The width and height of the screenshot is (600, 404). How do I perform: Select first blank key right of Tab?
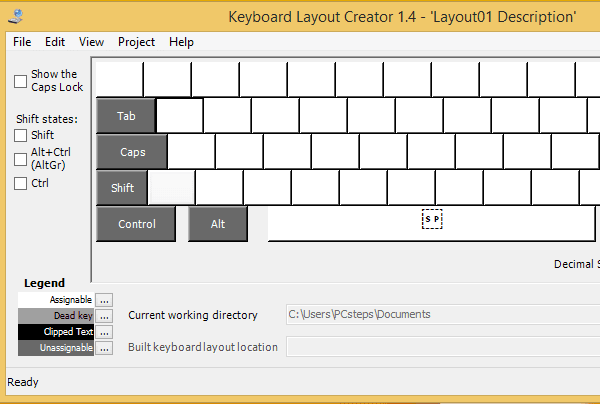[179, 115]
